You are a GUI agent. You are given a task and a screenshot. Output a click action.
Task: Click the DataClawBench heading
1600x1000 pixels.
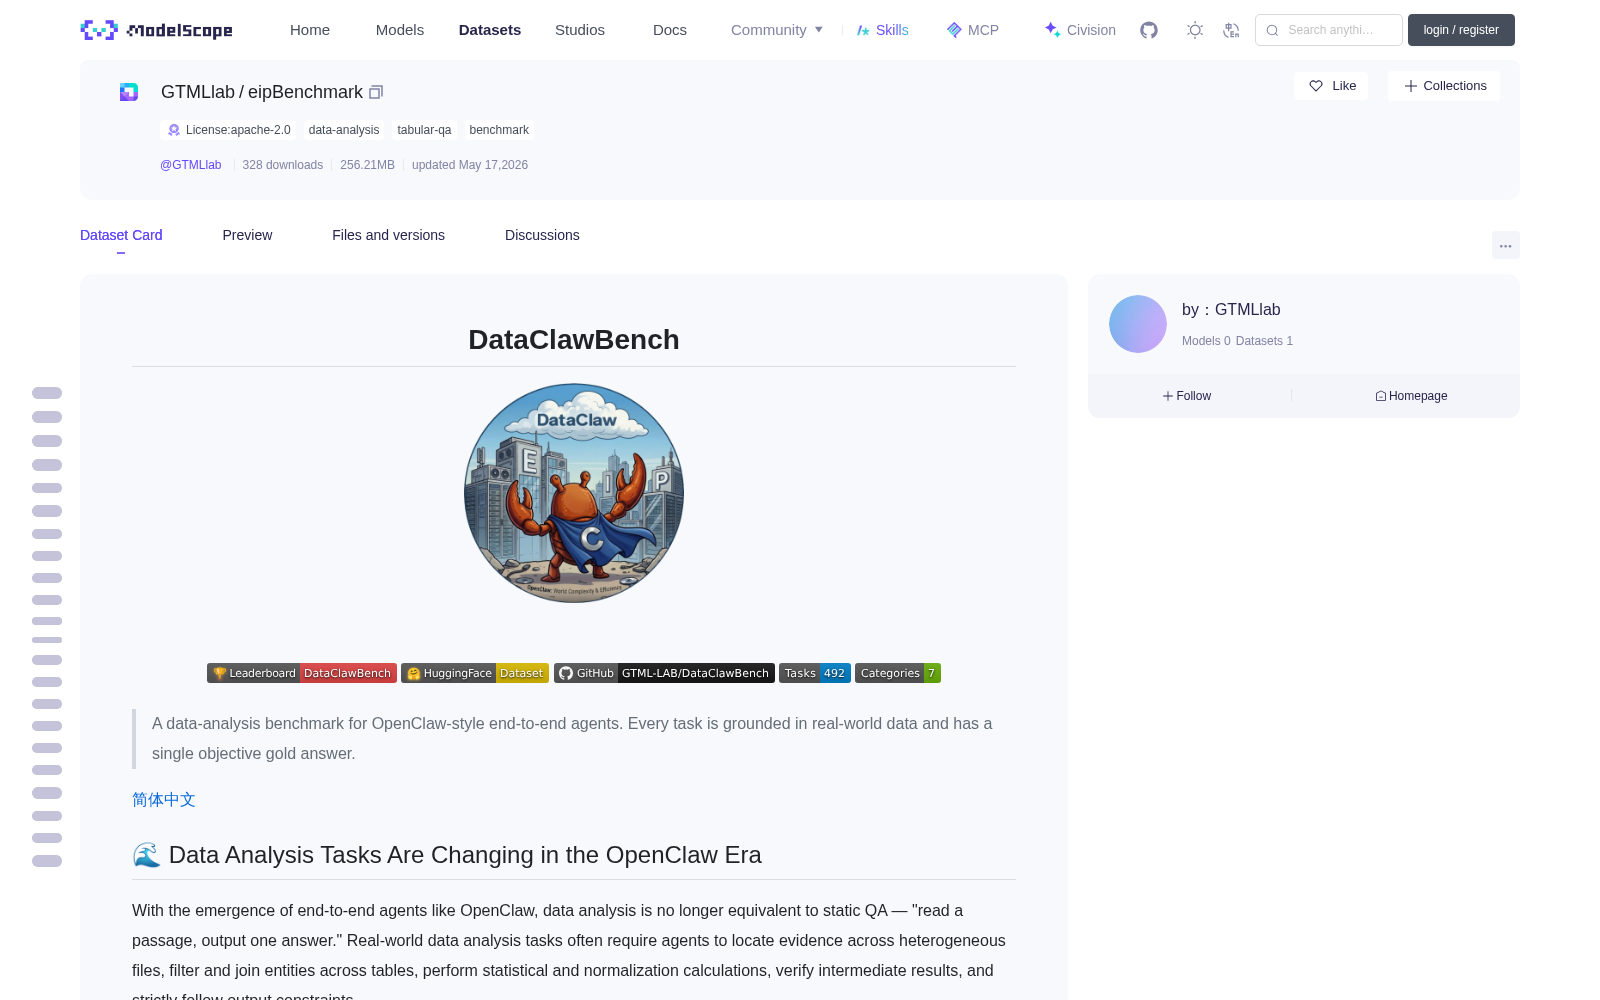(x=574, y=340)
